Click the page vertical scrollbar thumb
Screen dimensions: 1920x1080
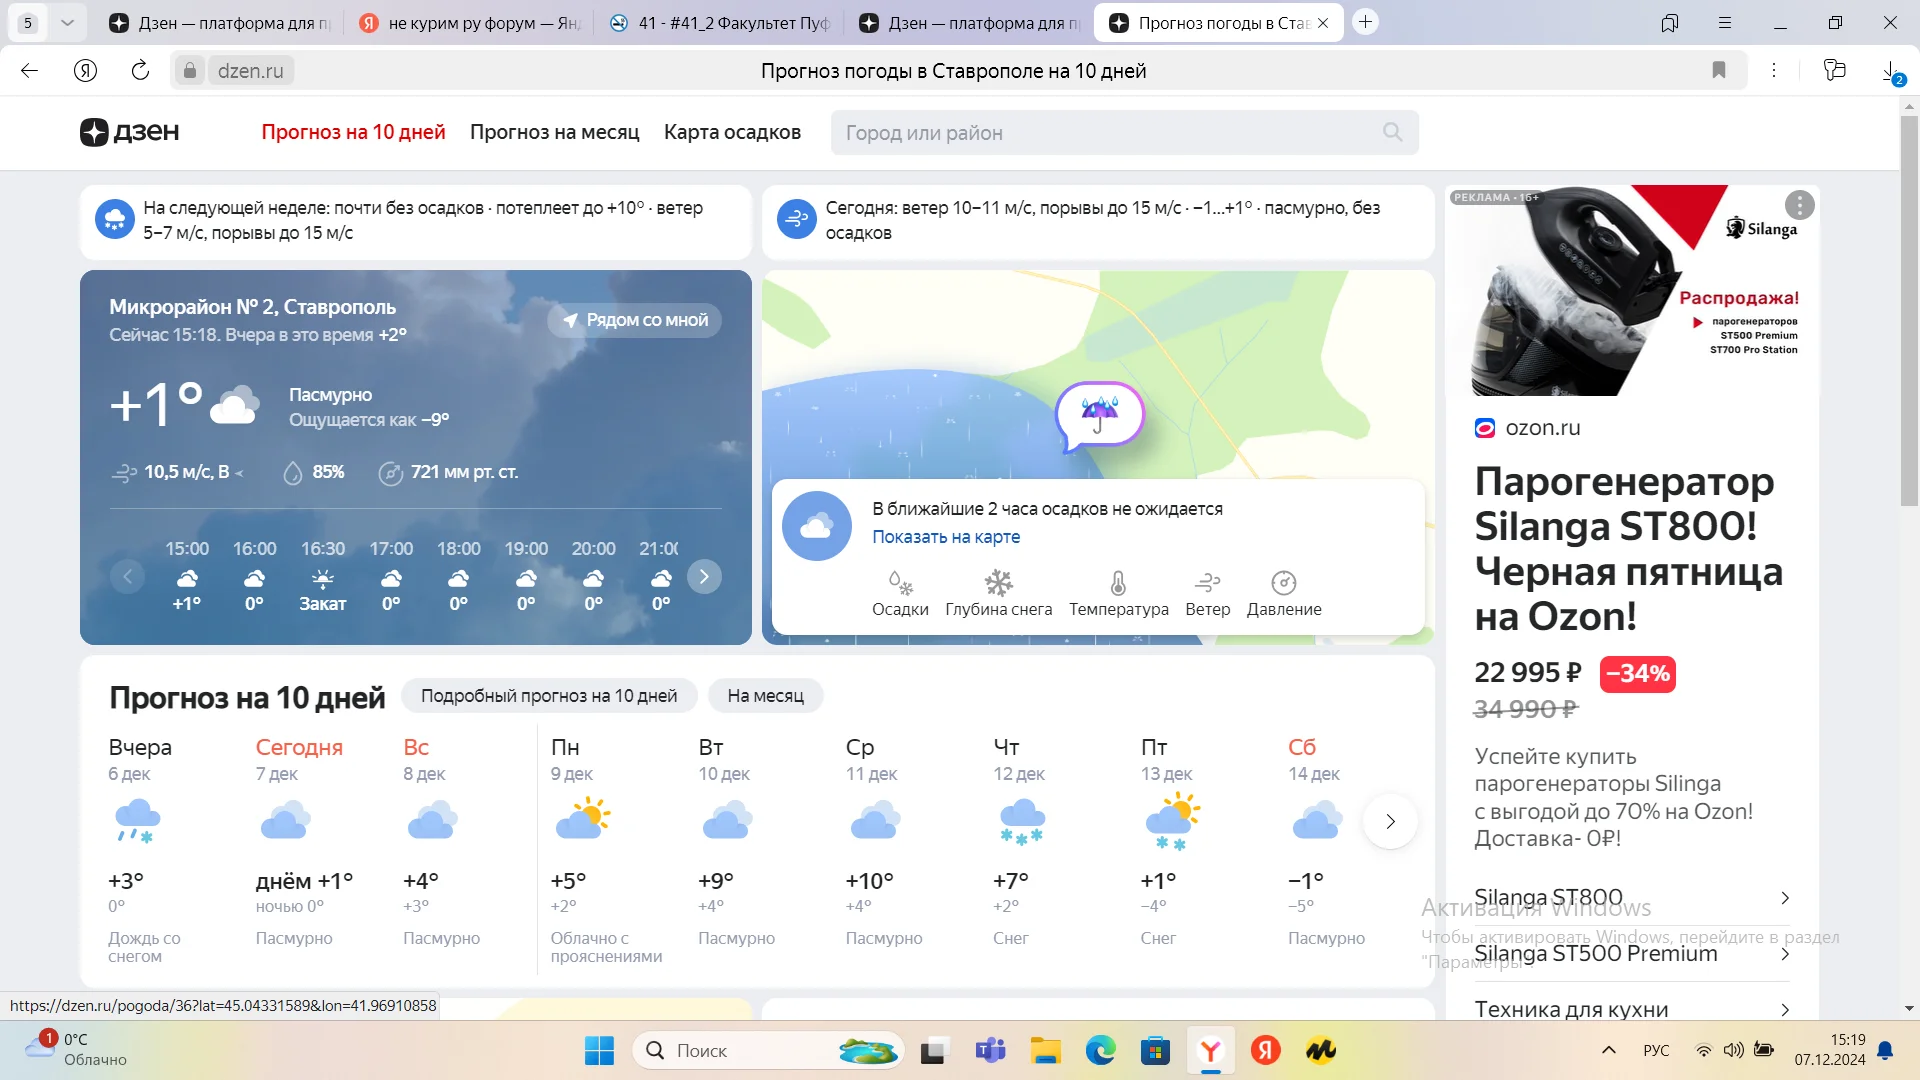1909,310
